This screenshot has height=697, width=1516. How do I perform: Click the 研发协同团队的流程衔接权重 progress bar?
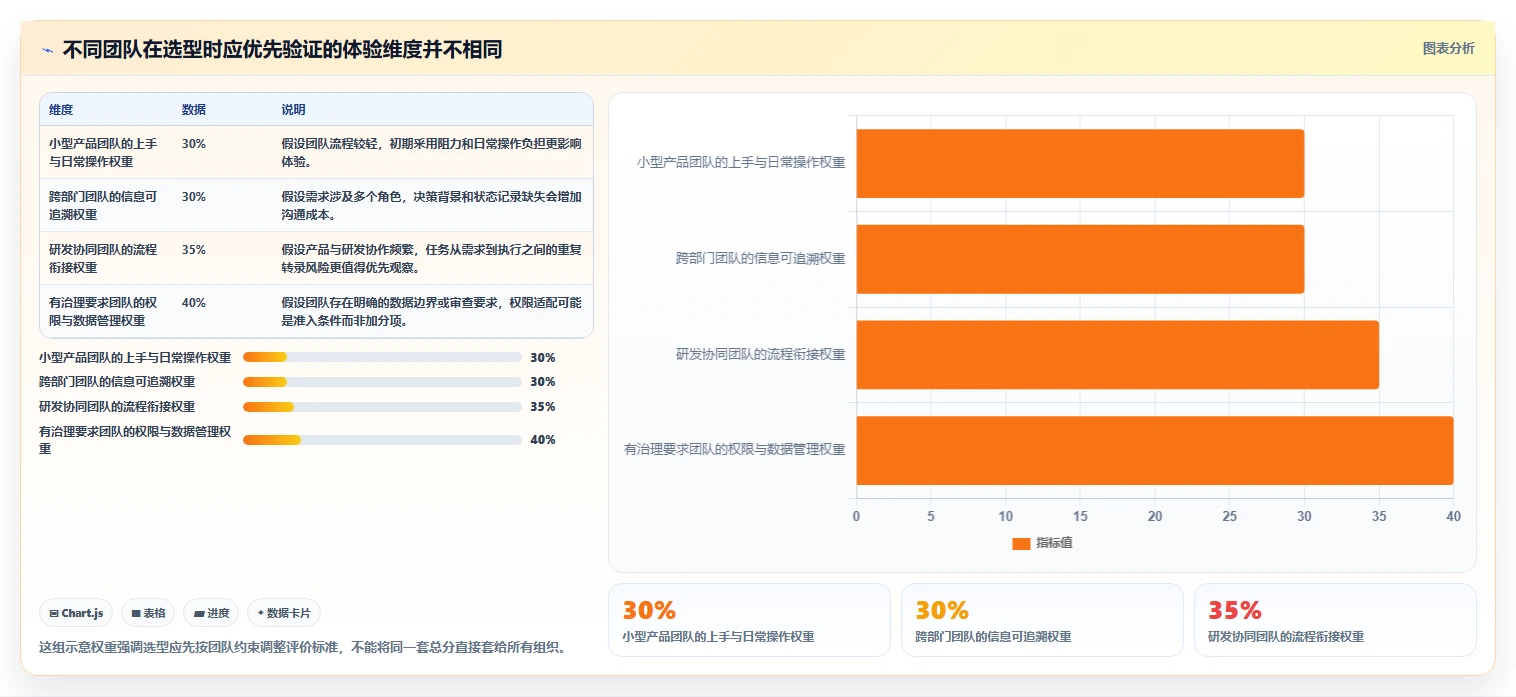click(x=382, y=407)
